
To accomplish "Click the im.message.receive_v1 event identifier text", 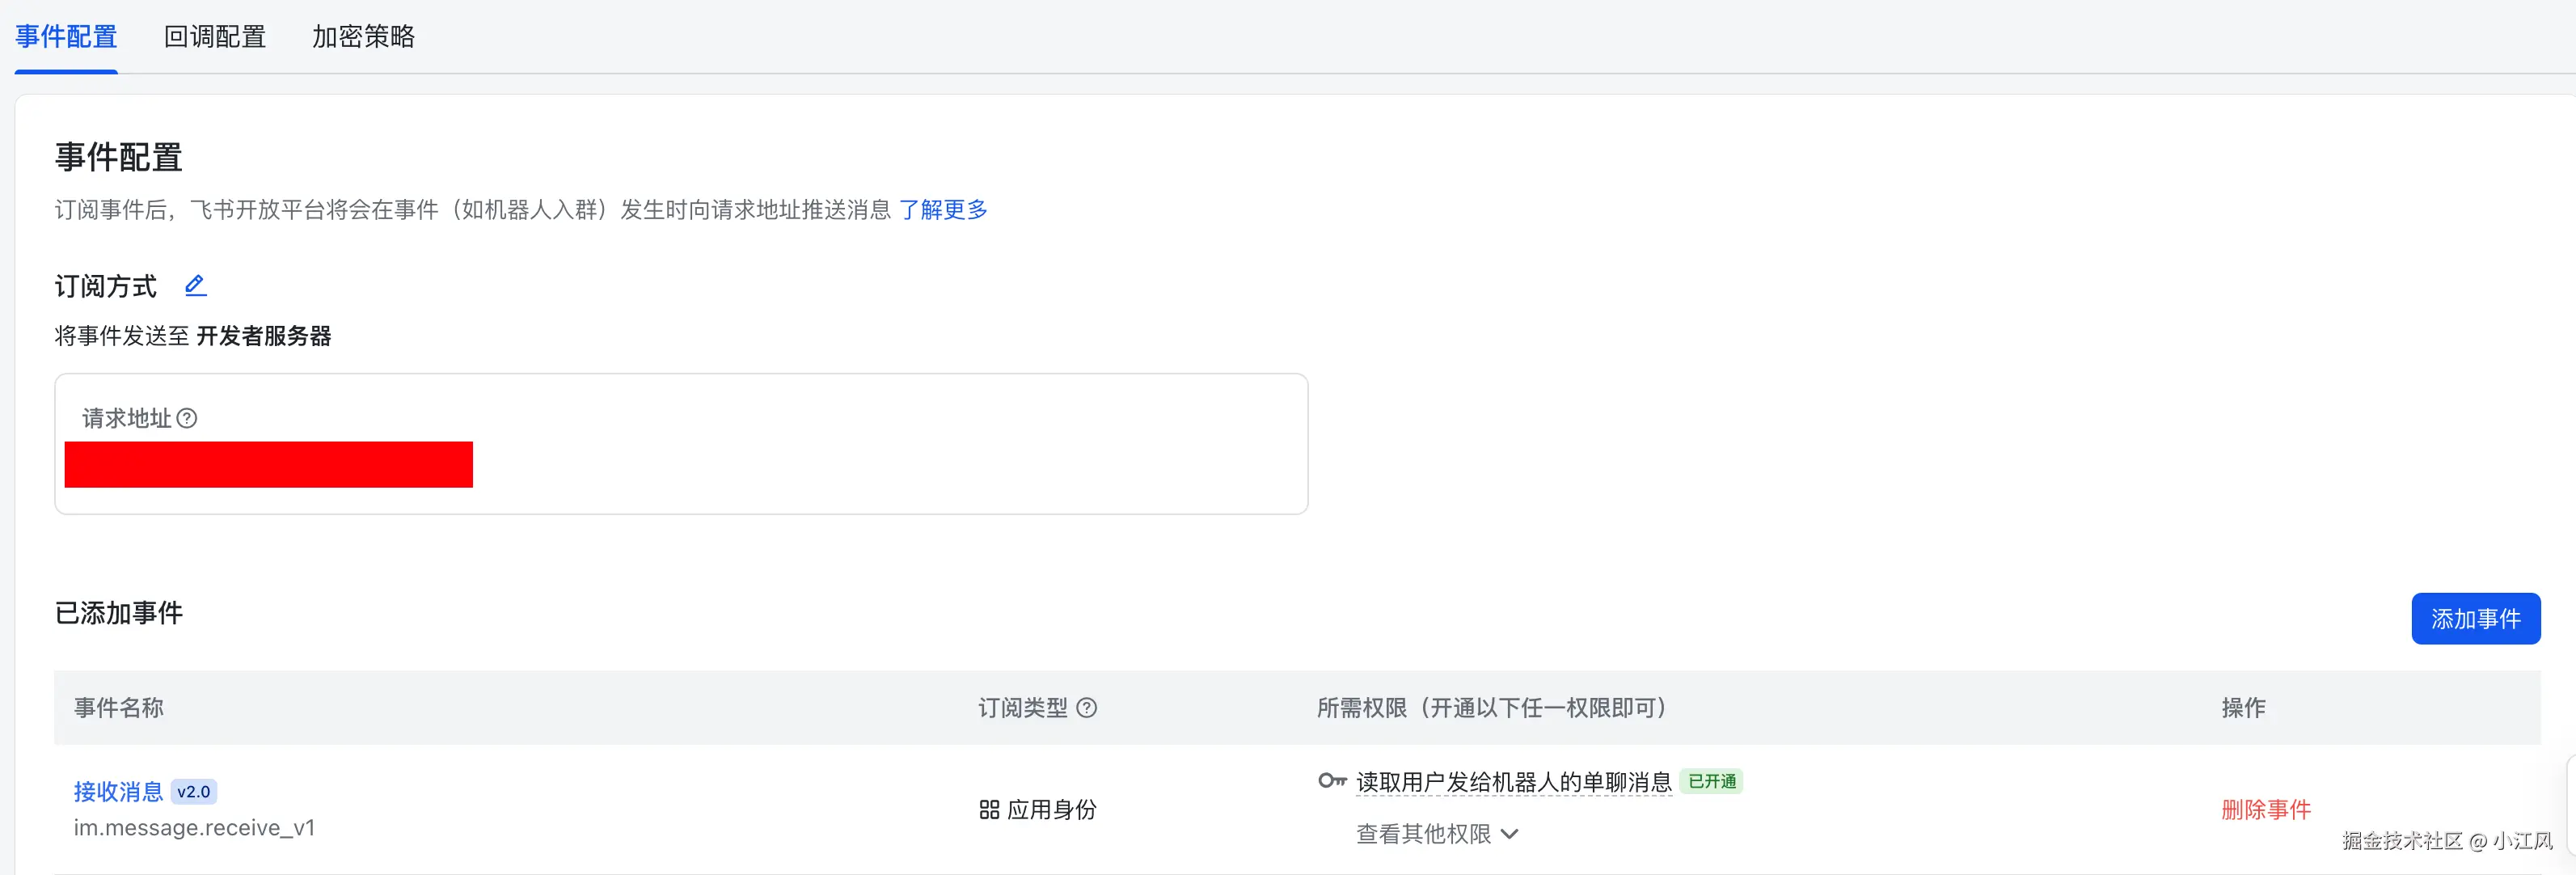I will (x=194, y=828).
